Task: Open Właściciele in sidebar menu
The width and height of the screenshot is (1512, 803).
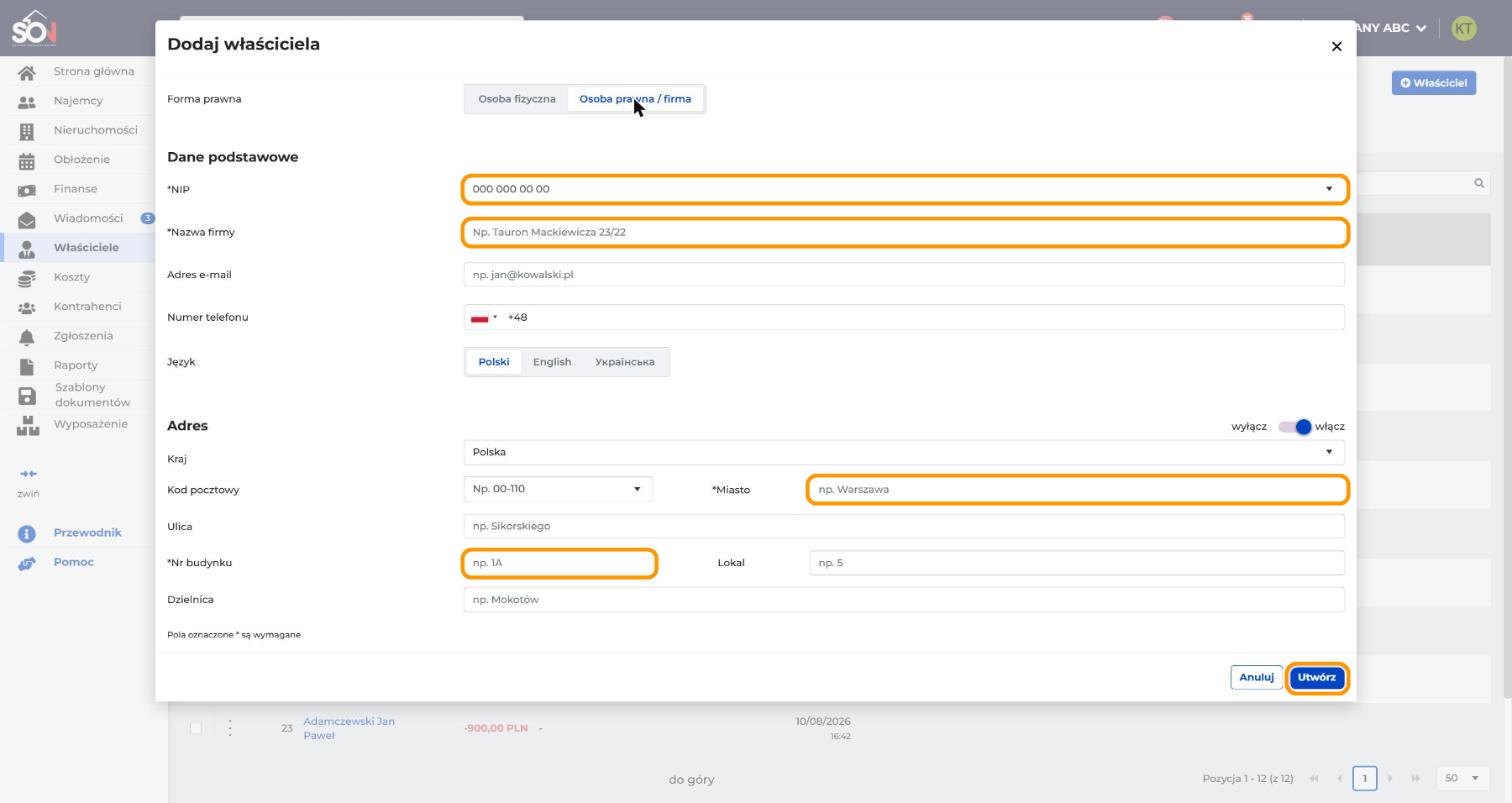Action: point(86,248)
